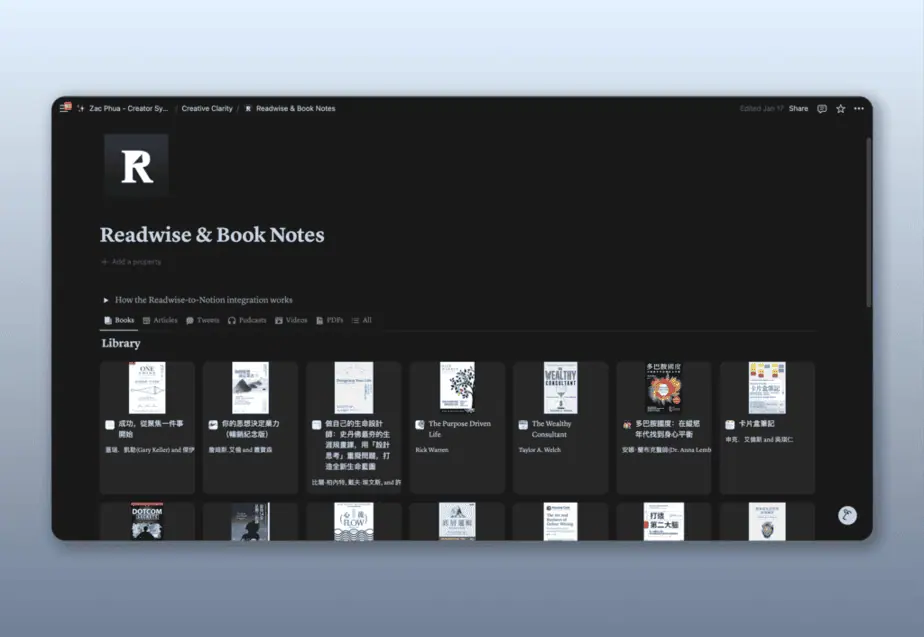Open the Designing Your Life book cover
Screen dimensions: 924x637
(354, 388)
